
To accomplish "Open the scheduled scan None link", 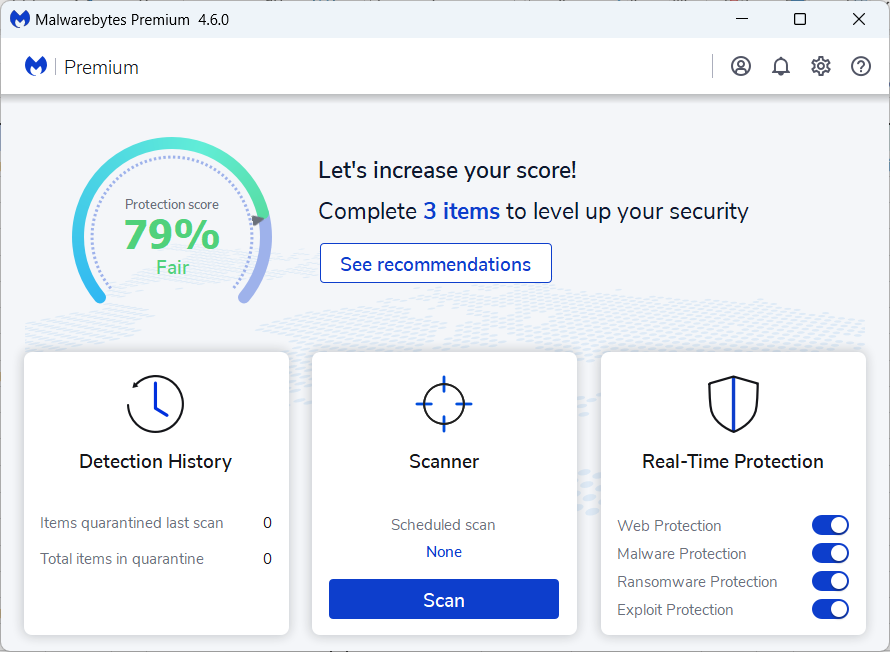I will click(x=444, y=552).
